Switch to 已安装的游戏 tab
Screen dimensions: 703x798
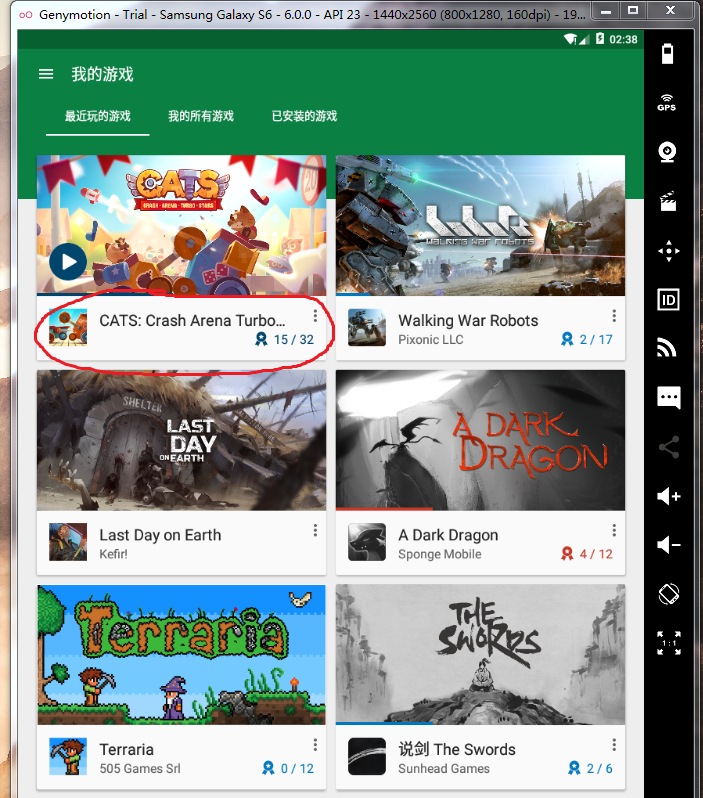tap(304, 117)
